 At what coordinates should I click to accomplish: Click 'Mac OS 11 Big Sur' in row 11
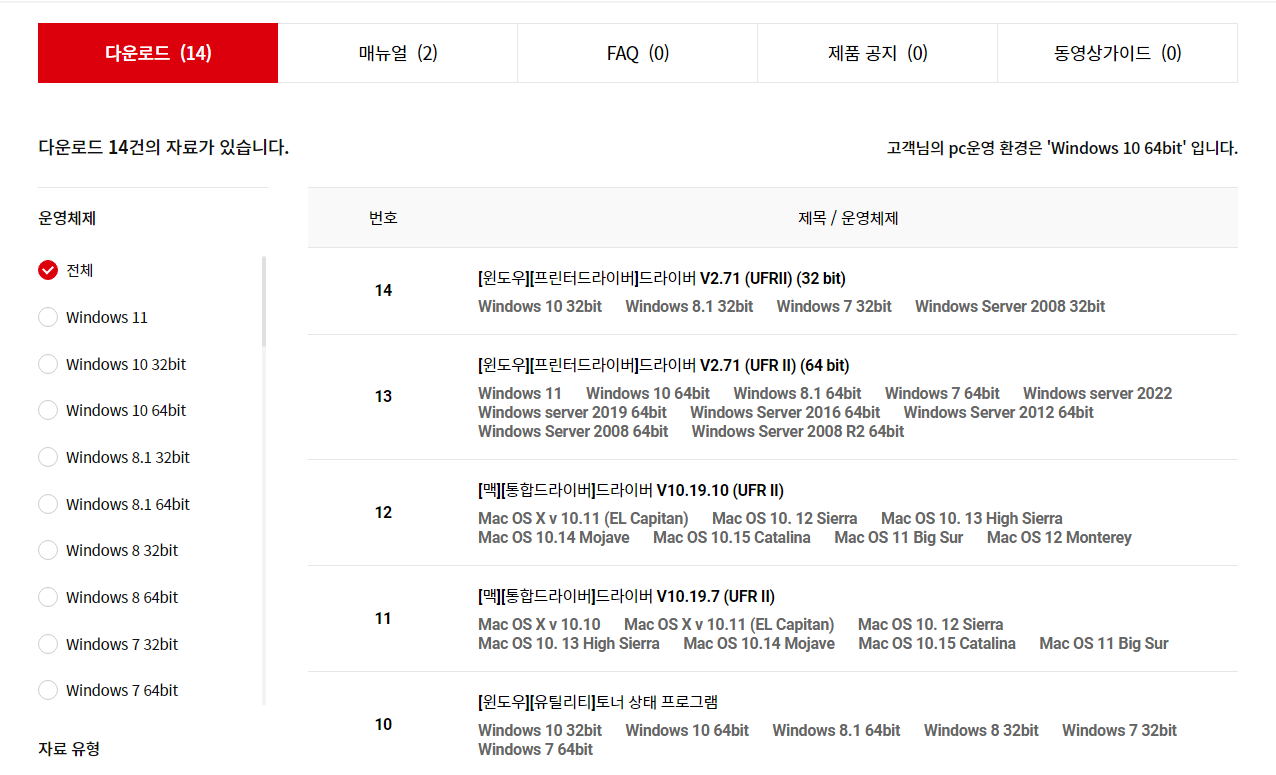1104,643
